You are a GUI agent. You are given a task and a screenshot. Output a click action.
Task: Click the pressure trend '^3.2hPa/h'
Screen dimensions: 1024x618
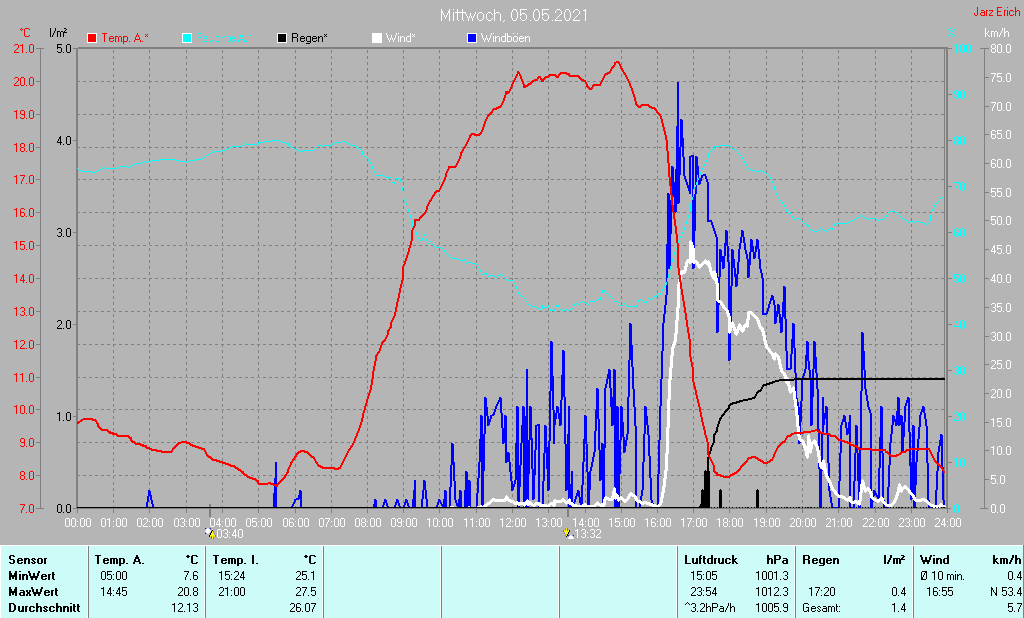click(709, 608)
